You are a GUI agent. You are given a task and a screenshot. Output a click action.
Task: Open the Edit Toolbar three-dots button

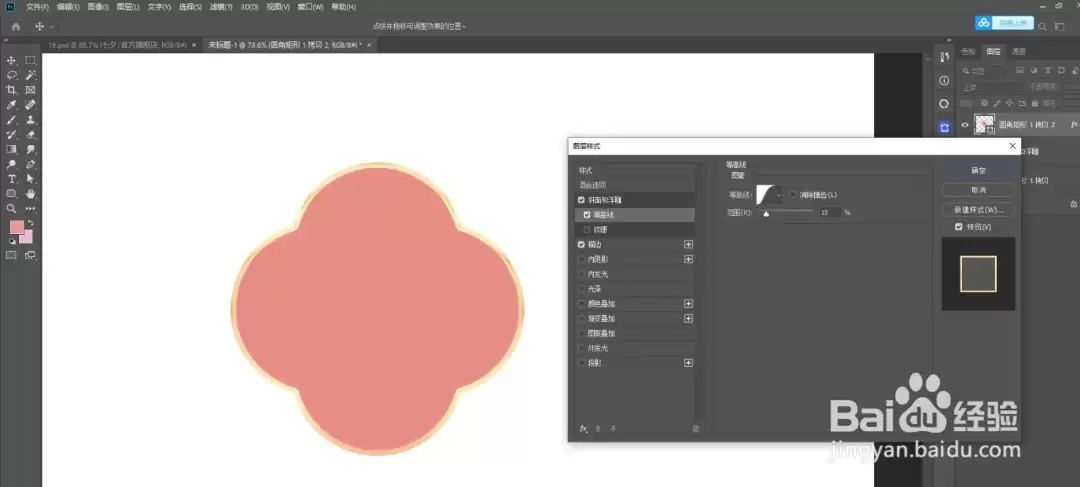tap(31, 209)
